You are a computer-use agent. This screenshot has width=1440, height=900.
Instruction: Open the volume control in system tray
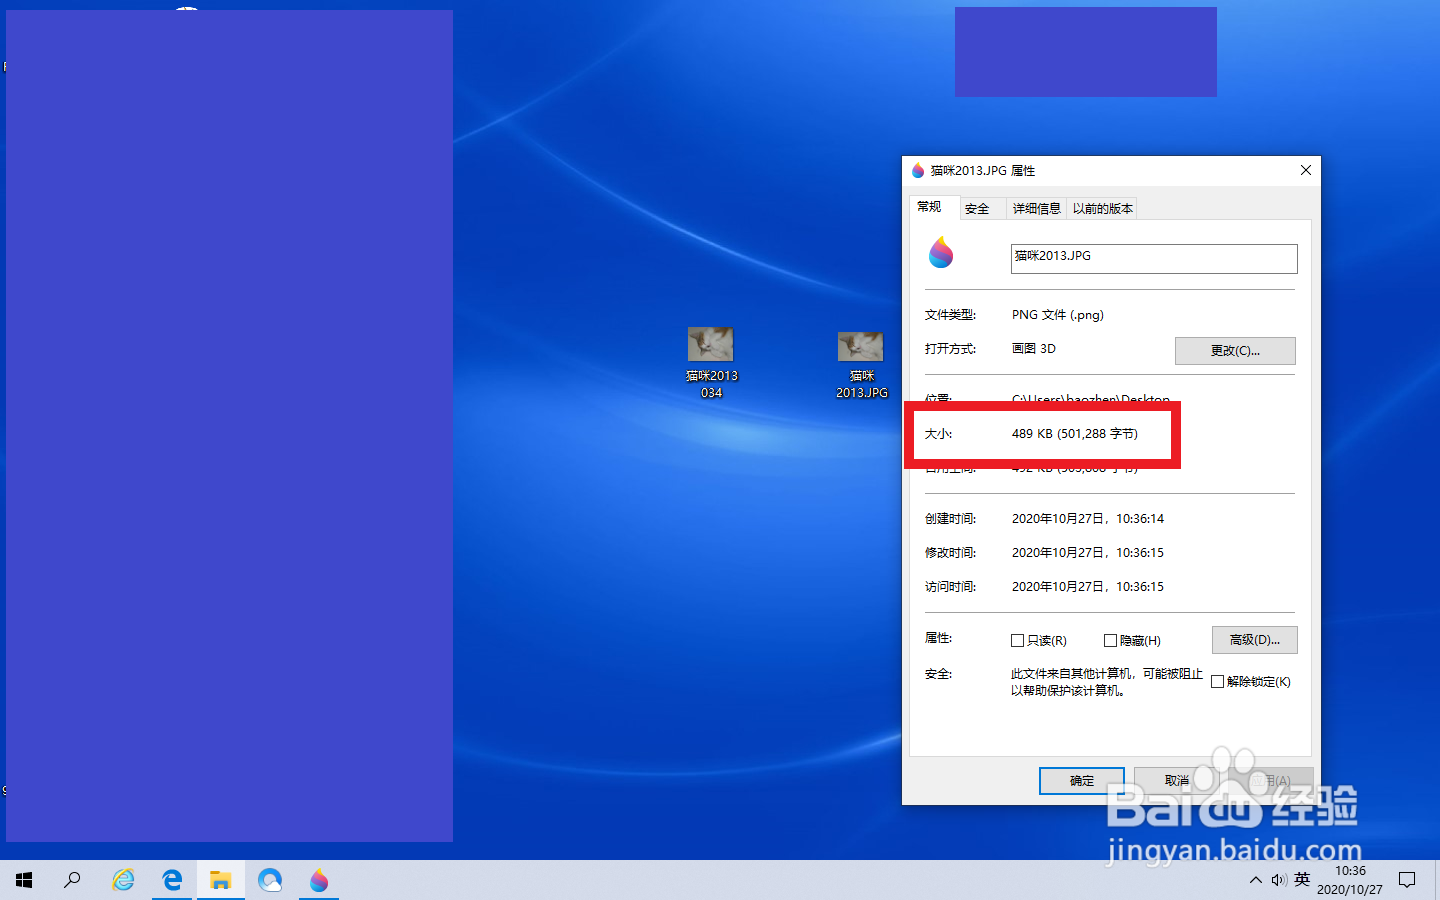pos(1279,880)
